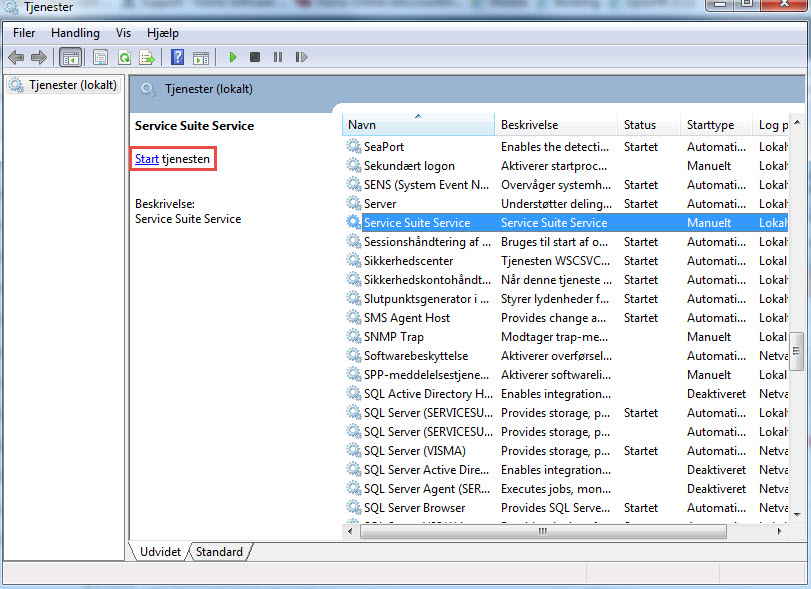Open the Handling menu
The image size is (811, 589).
click(x=75, y=33)
